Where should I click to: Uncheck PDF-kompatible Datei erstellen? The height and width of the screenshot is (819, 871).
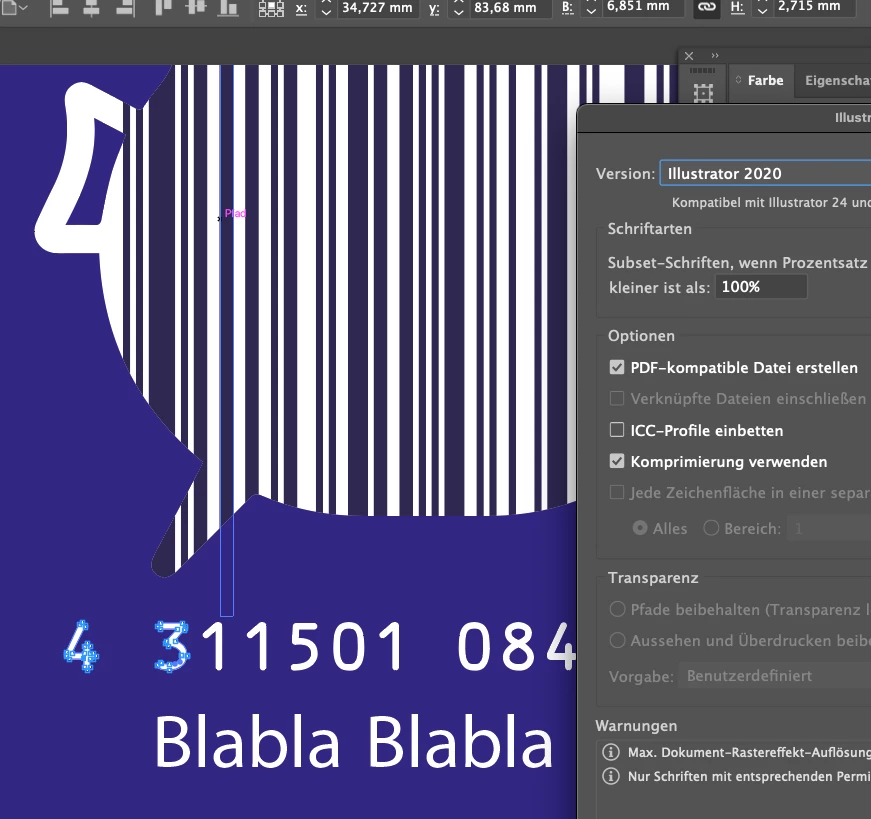coord(617,367)
